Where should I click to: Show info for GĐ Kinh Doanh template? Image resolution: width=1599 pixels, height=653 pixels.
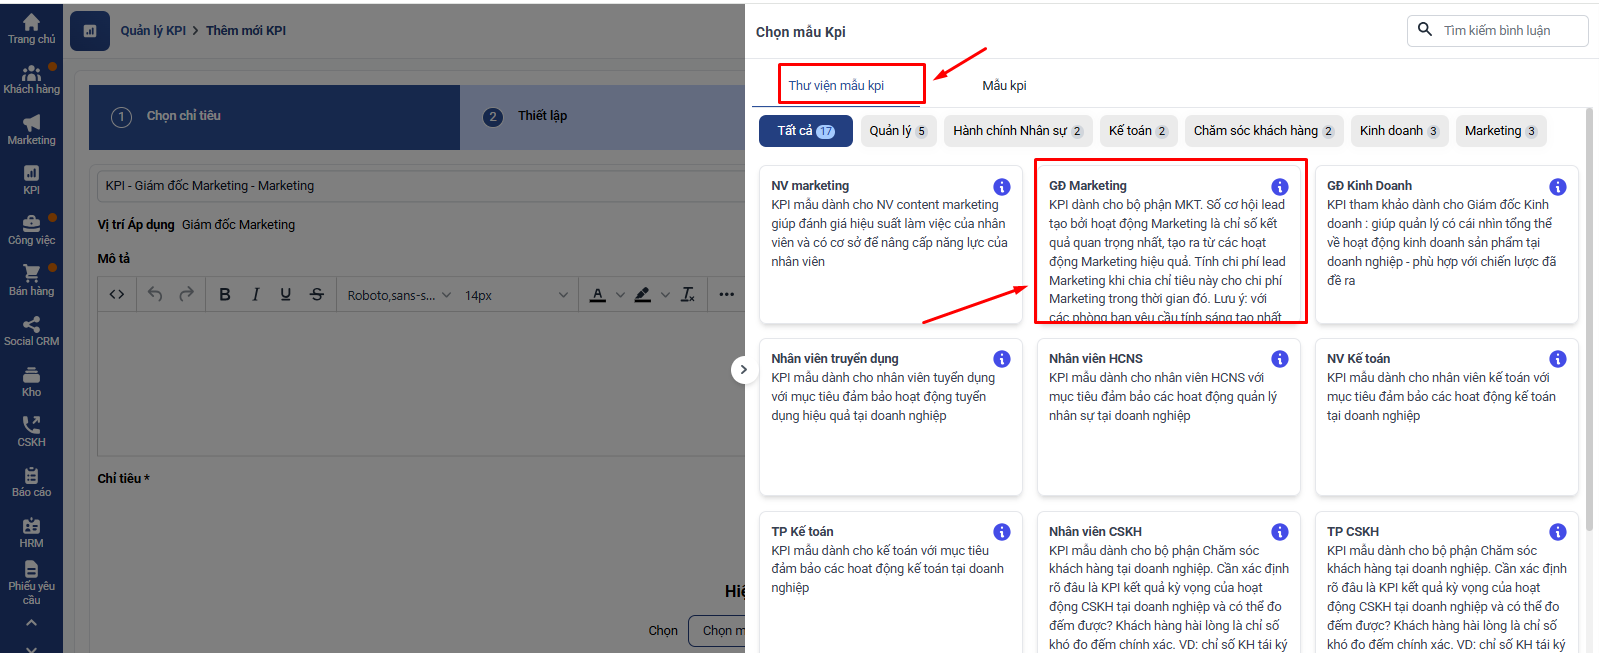click(x=1557, y=187)
